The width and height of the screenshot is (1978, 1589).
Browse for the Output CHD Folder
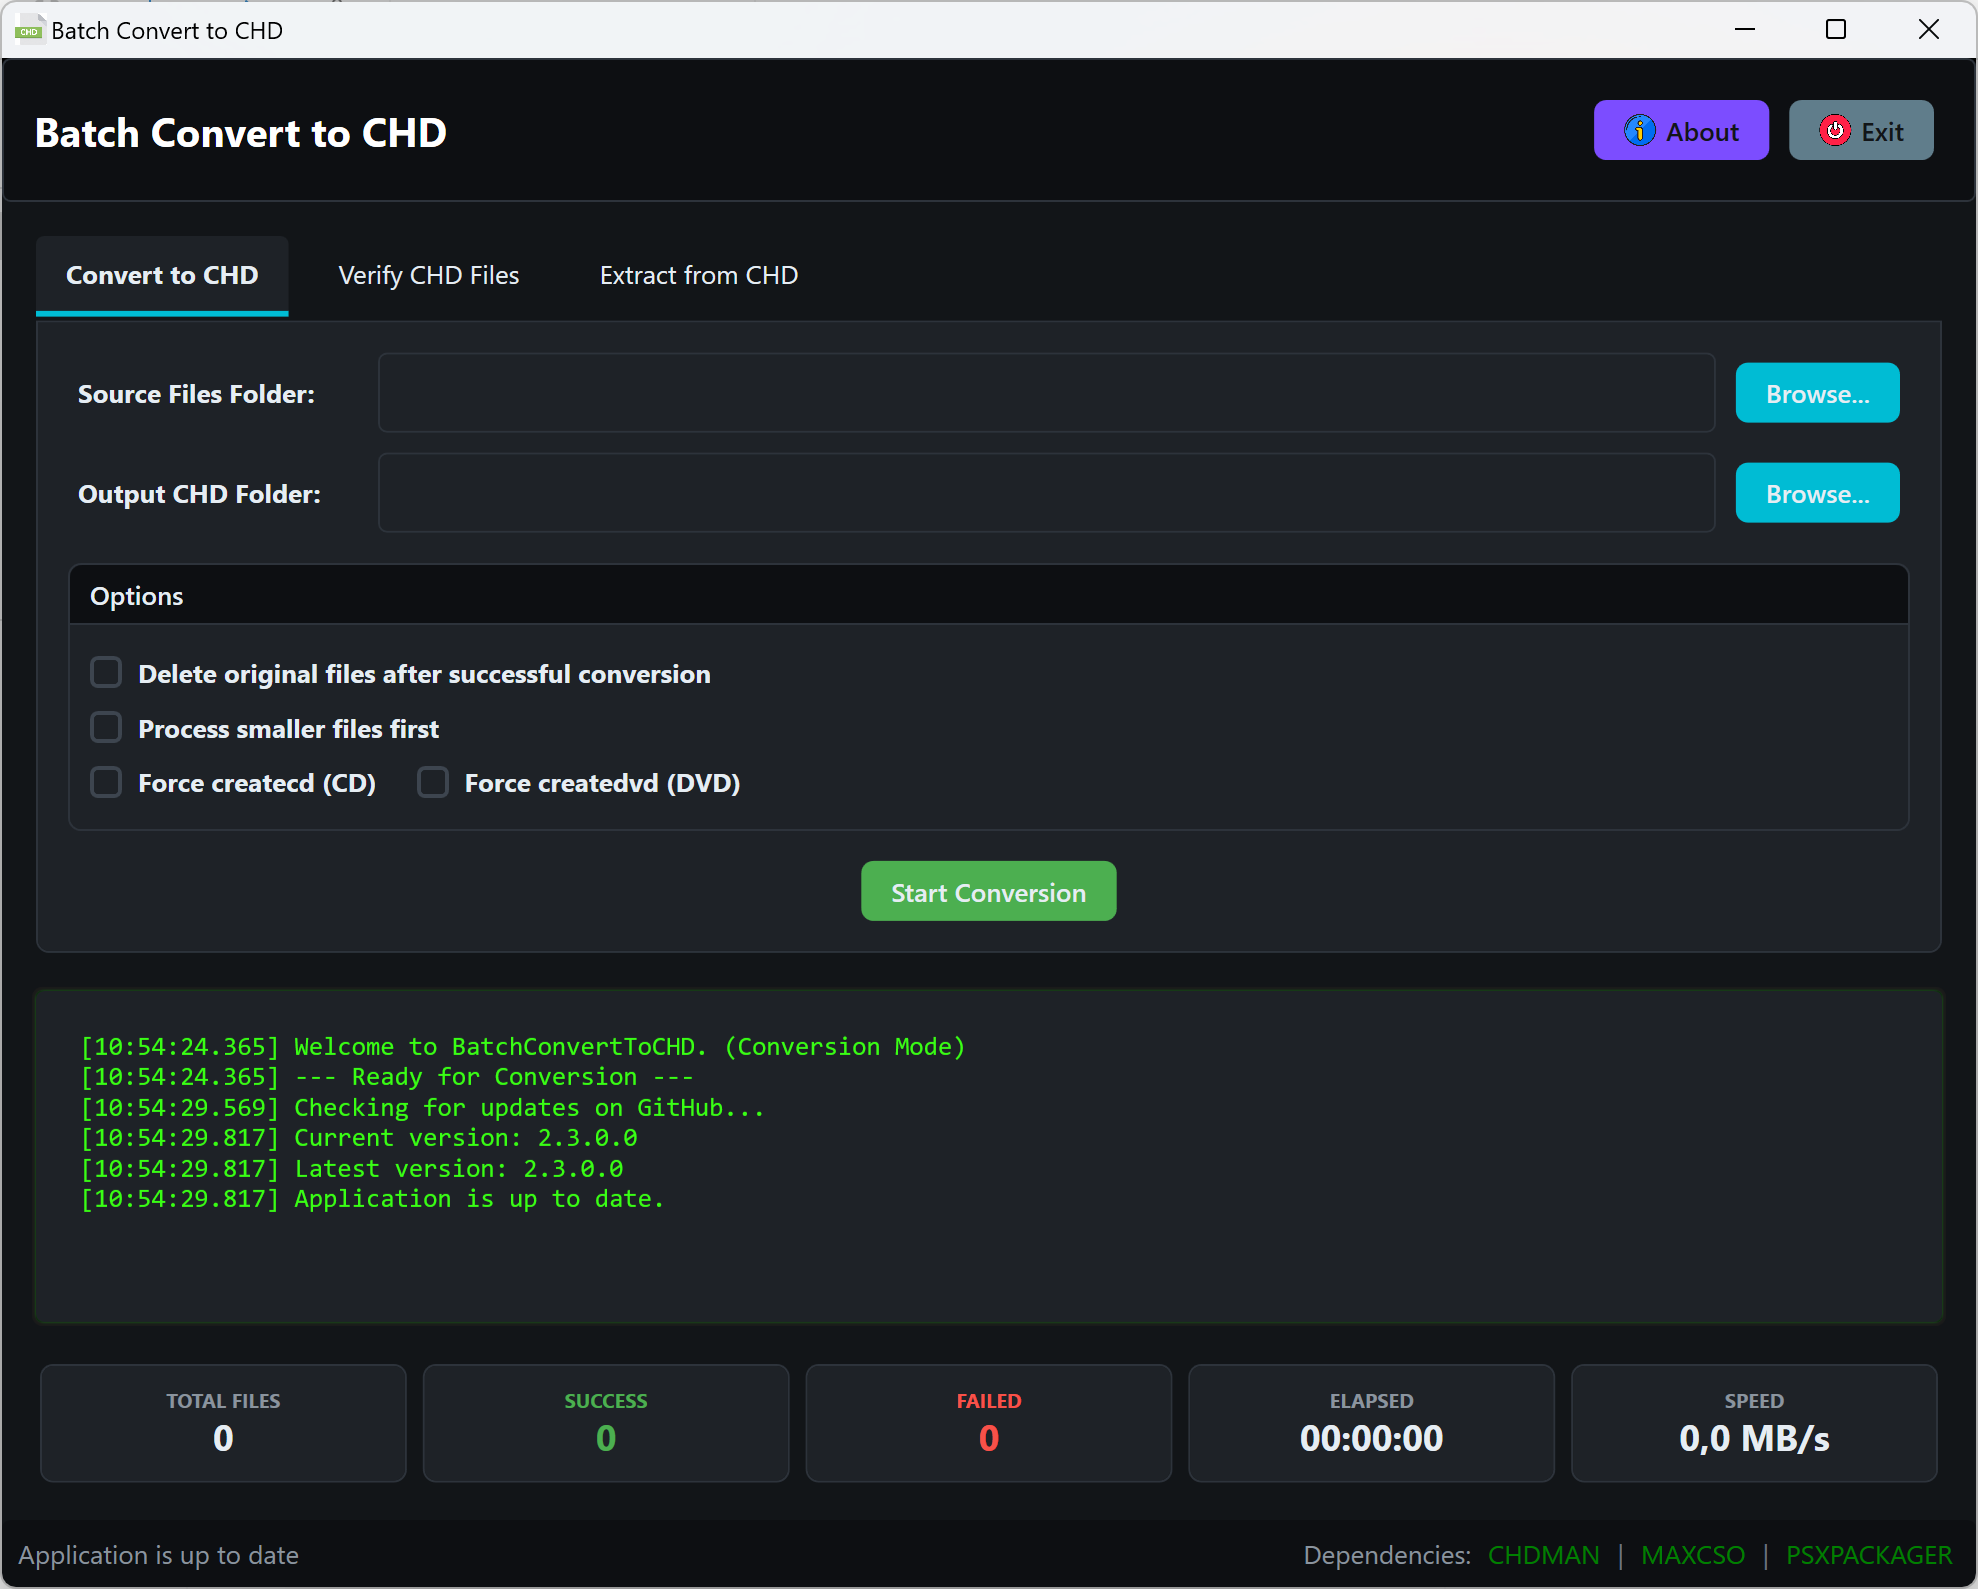(1817, 493)
